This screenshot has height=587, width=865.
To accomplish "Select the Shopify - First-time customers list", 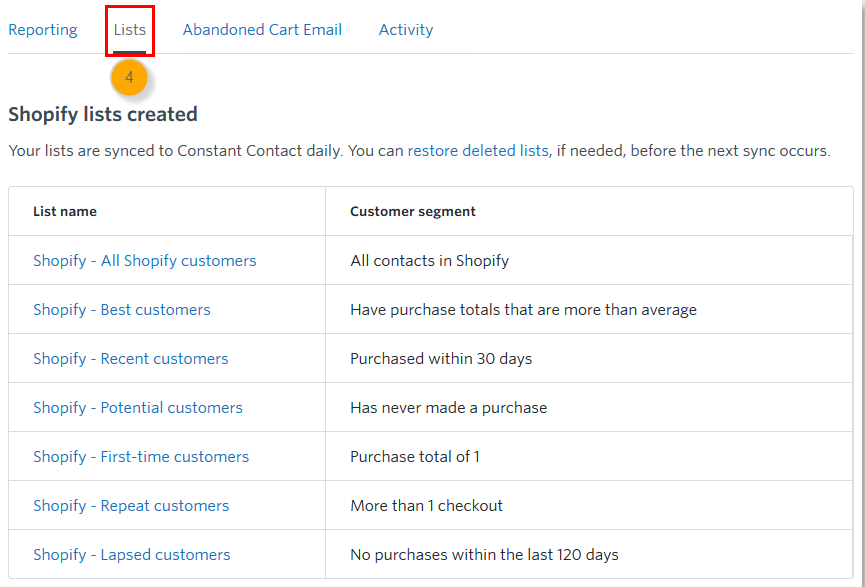I will pyautogui.click(x=141, y=456).
